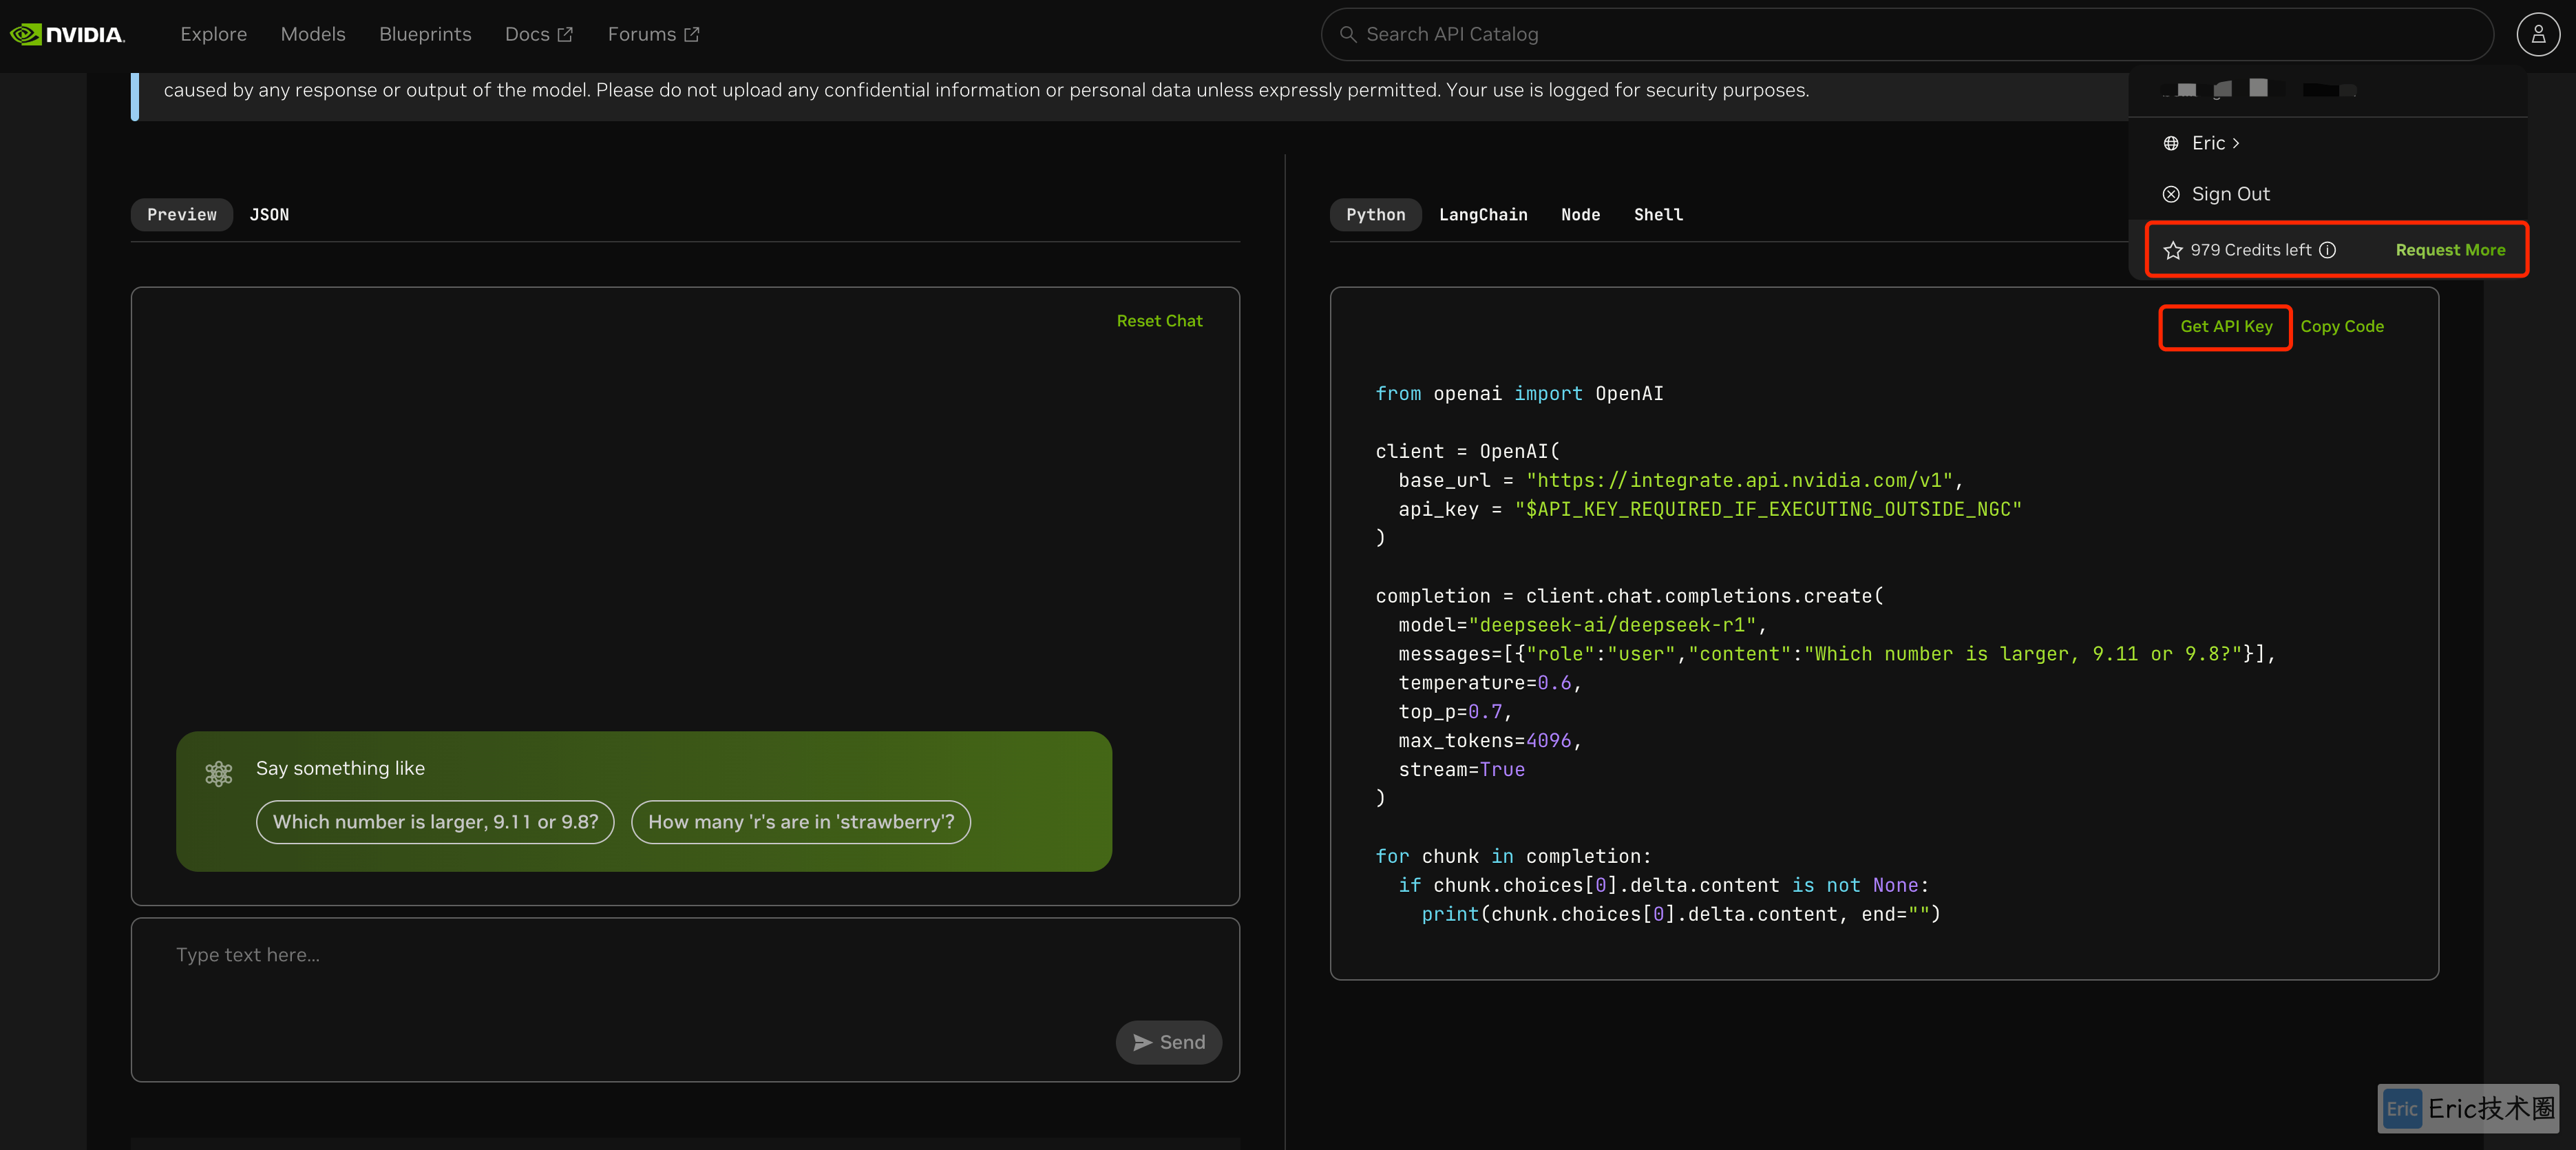Open the user account avatar icon
The height and width of the screenshot is (1150, 2576).
pos(2537,34)
